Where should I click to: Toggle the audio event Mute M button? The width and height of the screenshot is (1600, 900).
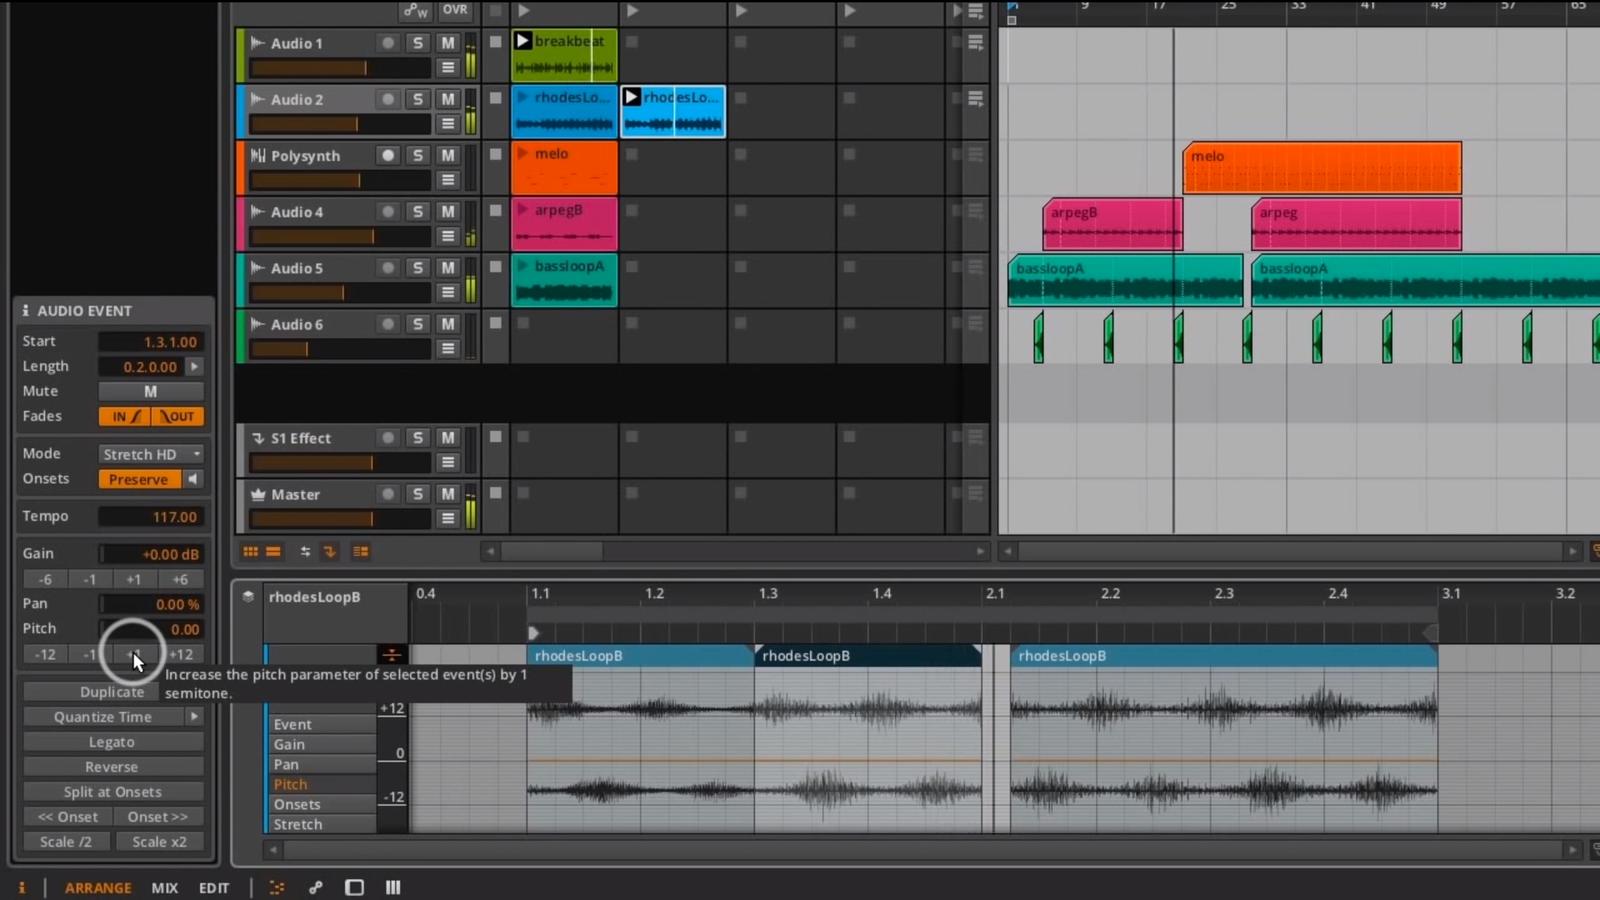click(x=151, y=391)
